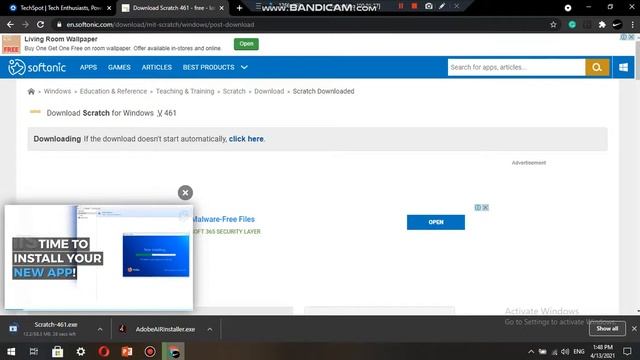Open Settings gear on the taskbar
The image size is (640, 360).
pos(81,351)
